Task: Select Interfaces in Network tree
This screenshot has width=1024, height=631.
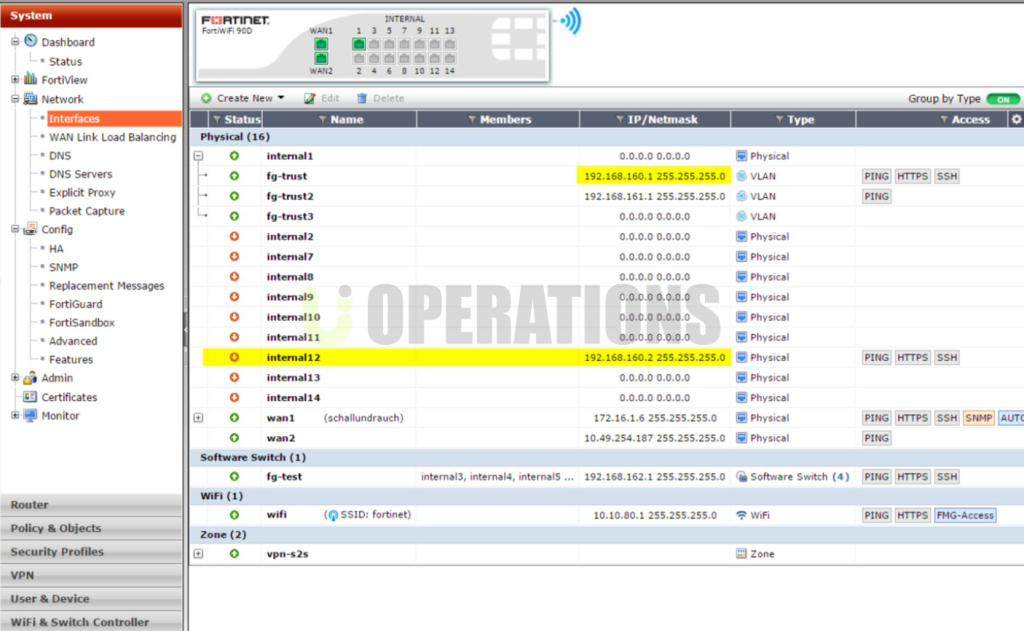Action: pyautogui.click(x=74, y=118)
